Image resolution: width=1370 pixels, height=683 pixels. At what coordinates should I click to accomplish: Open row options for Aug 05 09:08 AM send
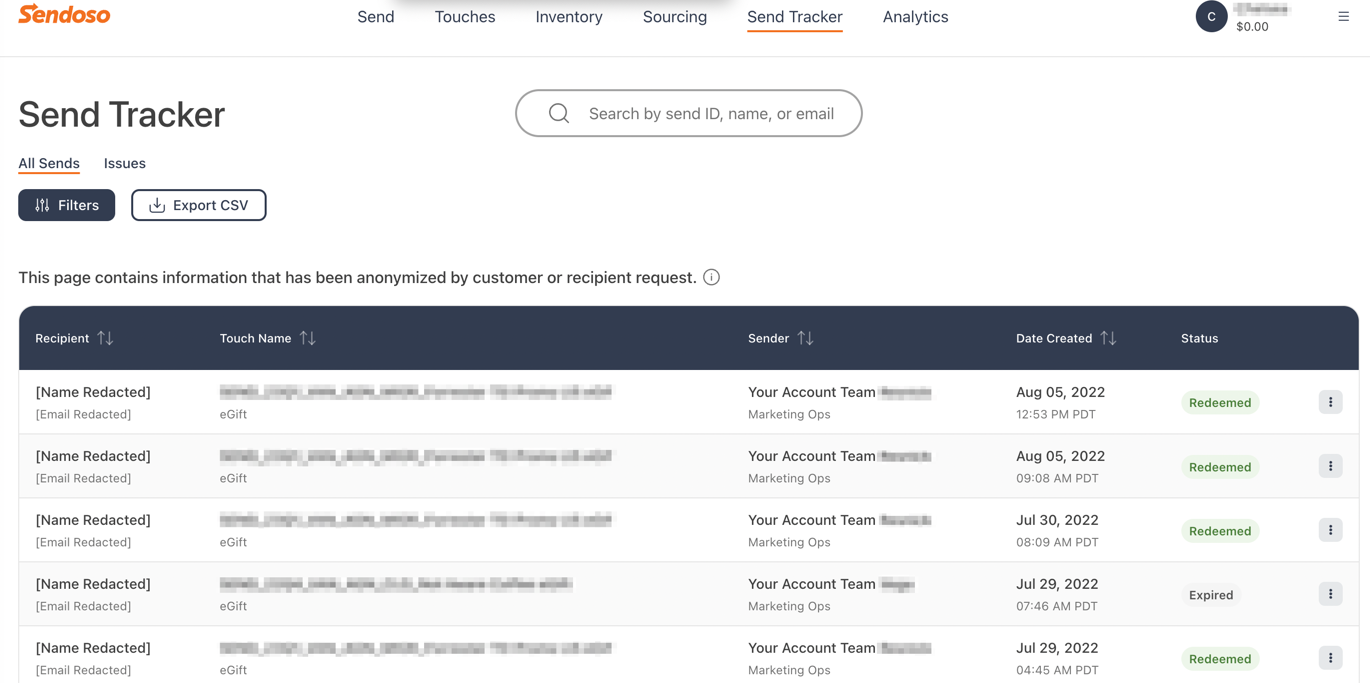tap(1330, 466)
